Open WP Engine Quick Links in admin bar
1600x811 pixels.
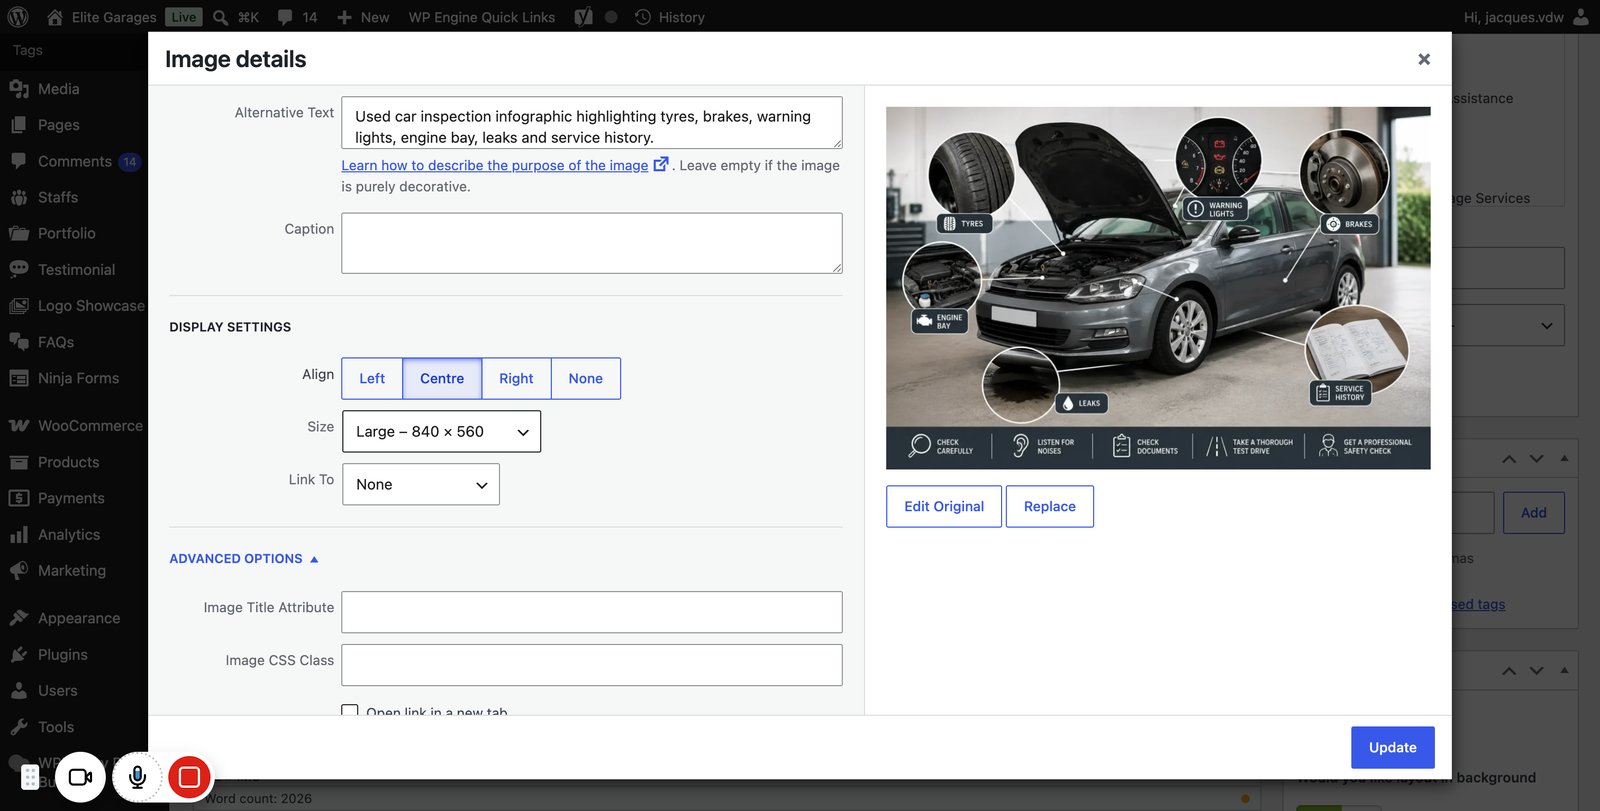(x=482, y=17)
